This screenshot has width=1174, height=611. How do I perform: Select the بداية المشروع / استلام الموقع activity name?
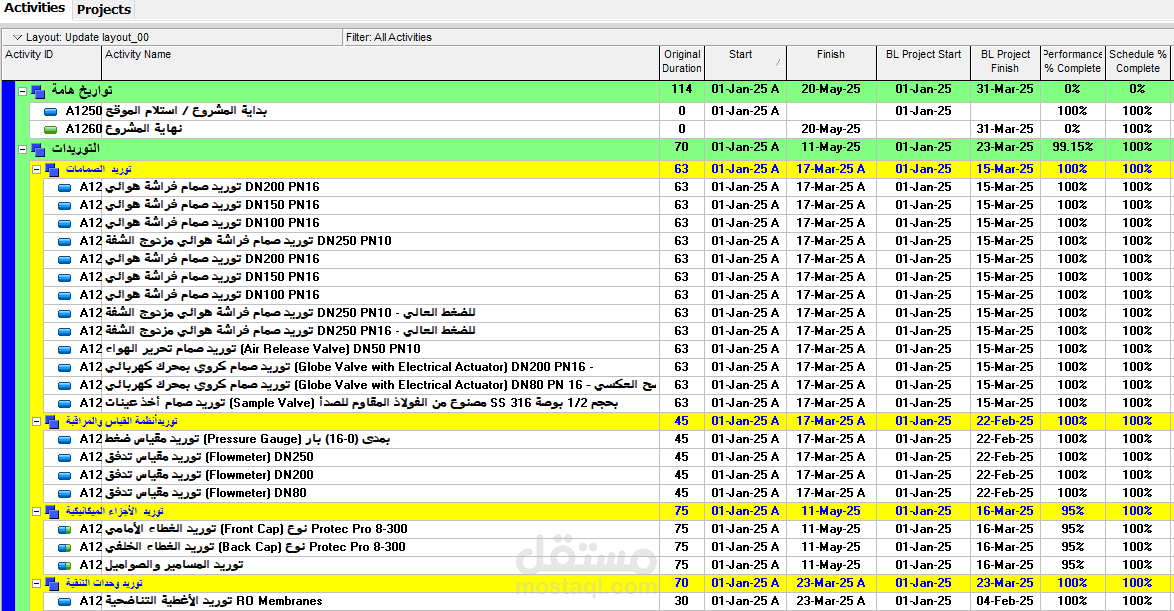[186, 111]
